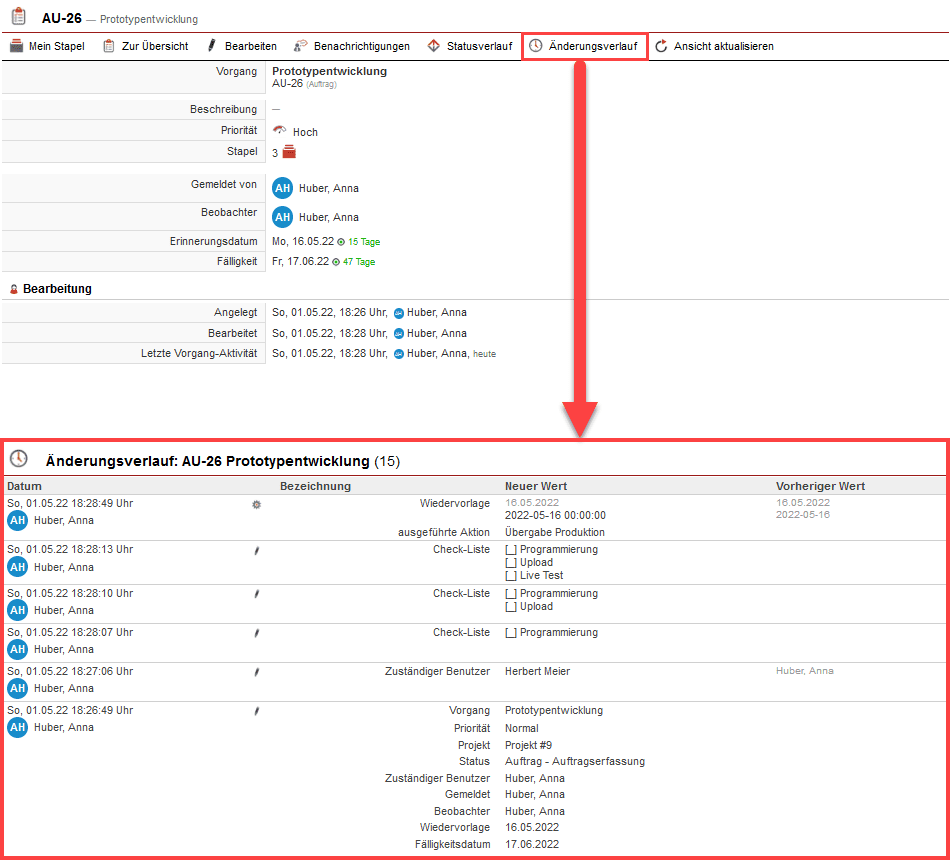Screen dimensions: 950x860
Task: Check the Live Test checkbox
Action: (511, 576)
